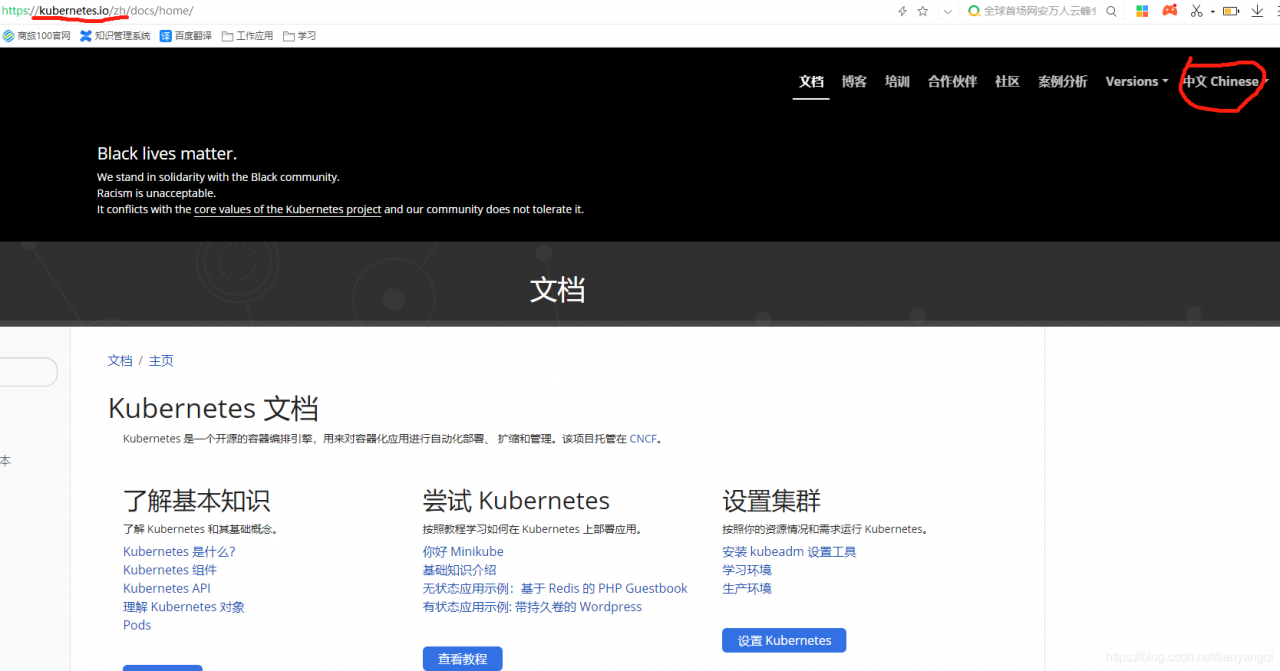Open the 知识管理系统 bookmark
1280x671 pixels.
(115, 36)
